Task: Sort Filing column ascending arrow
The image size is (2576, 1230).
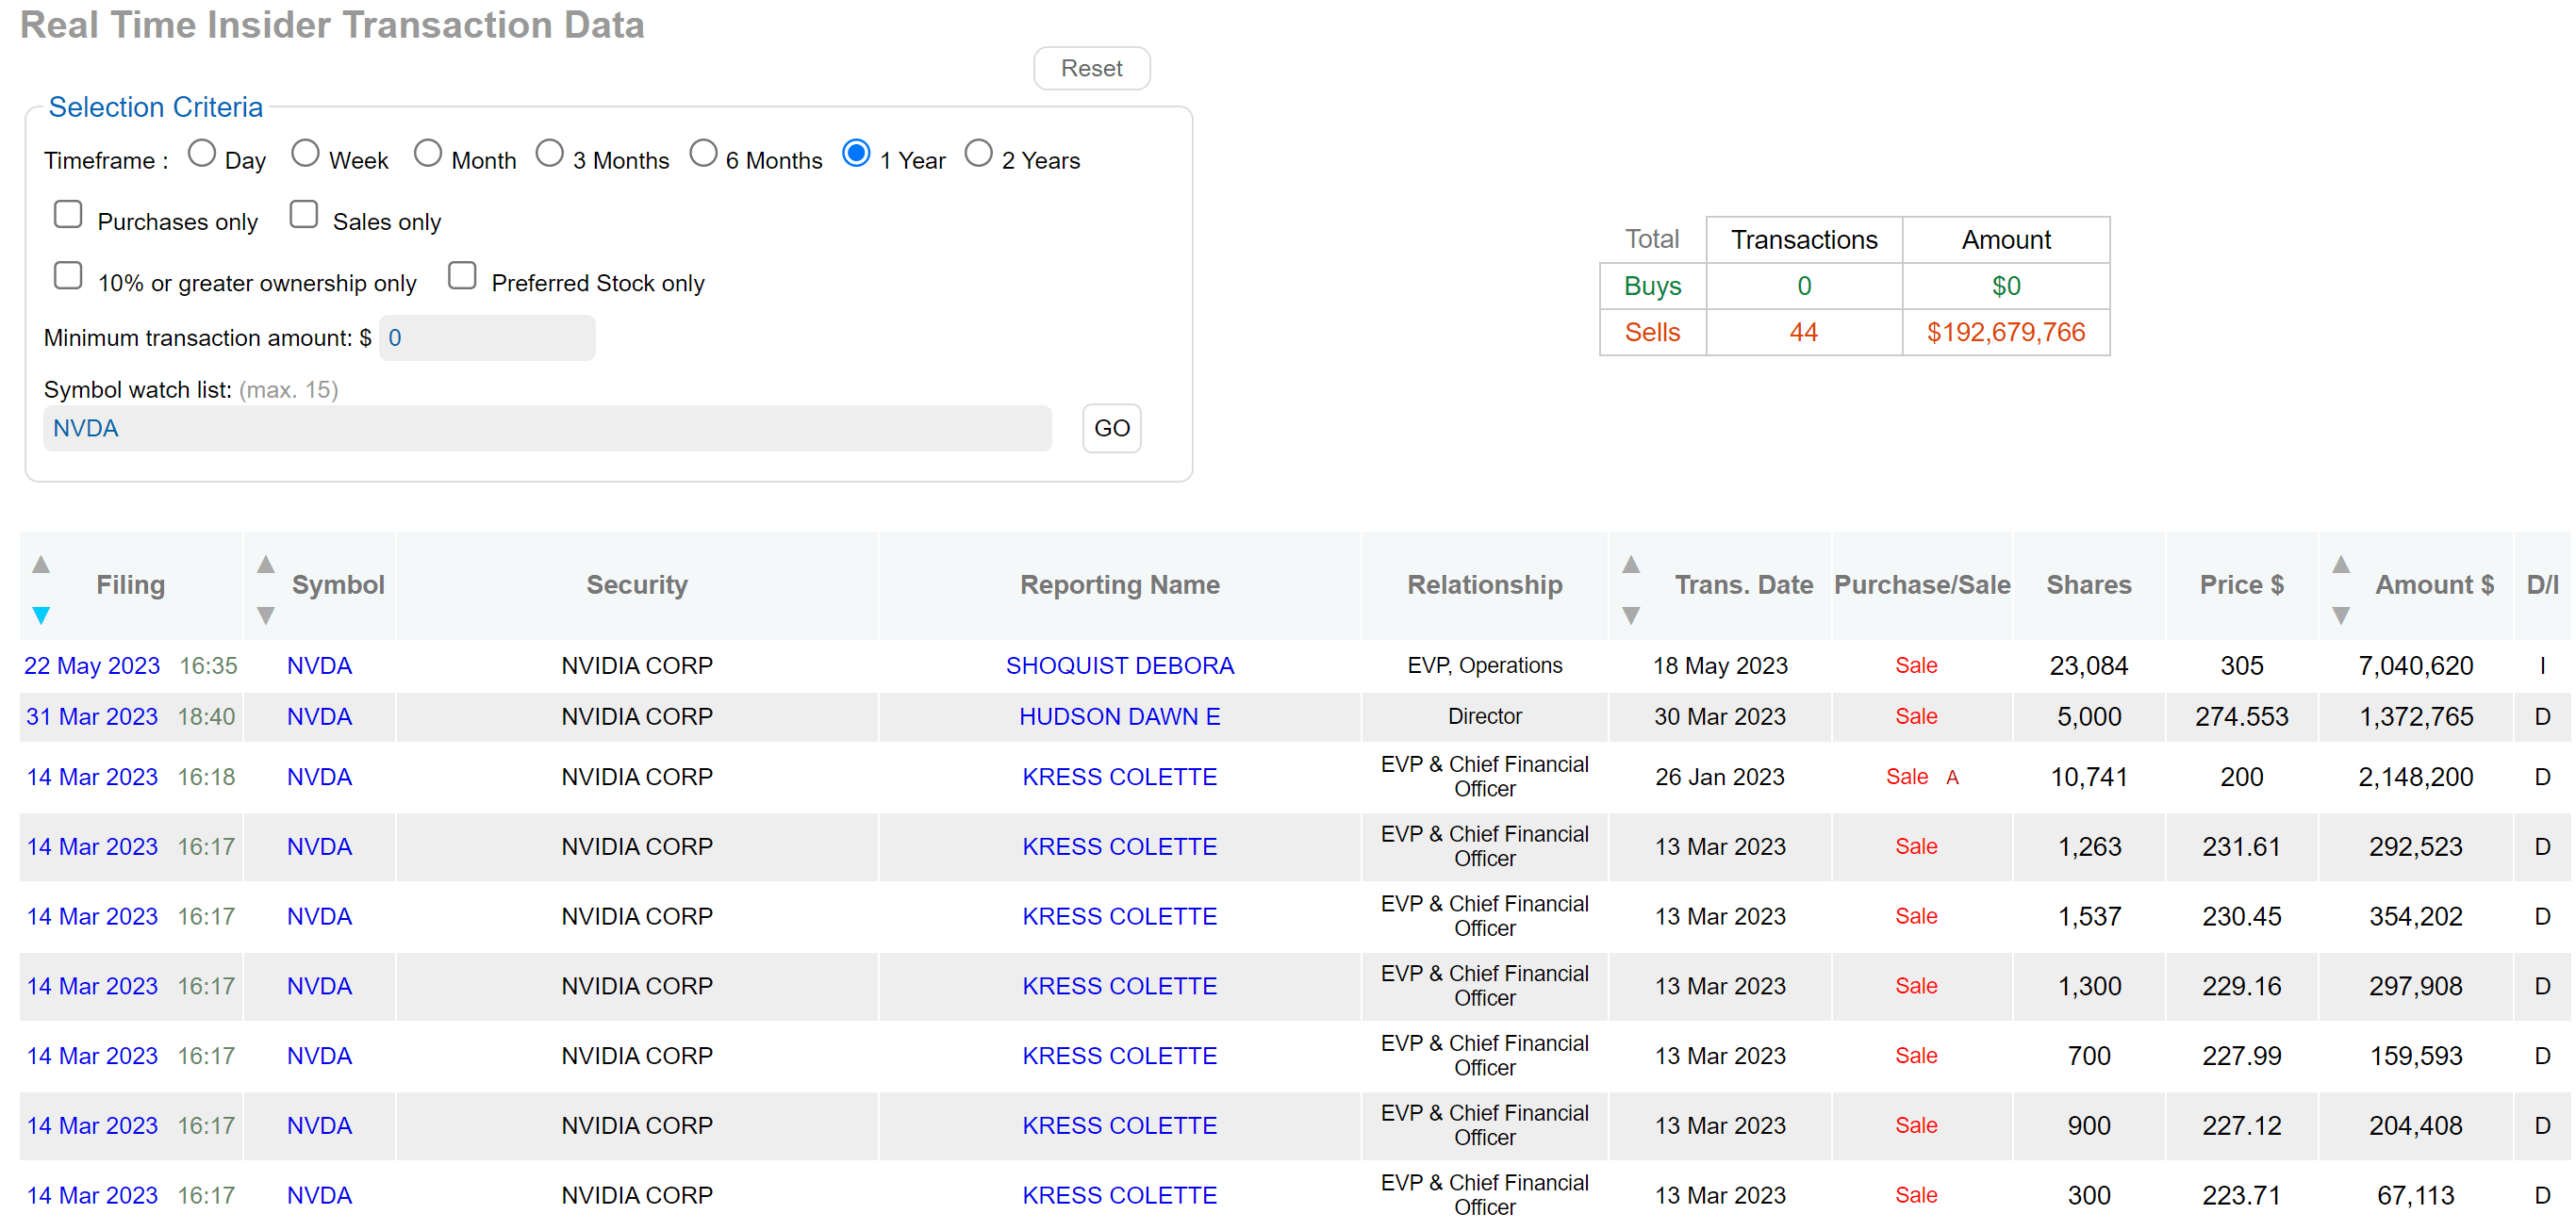Action: [x=41, y=564]
